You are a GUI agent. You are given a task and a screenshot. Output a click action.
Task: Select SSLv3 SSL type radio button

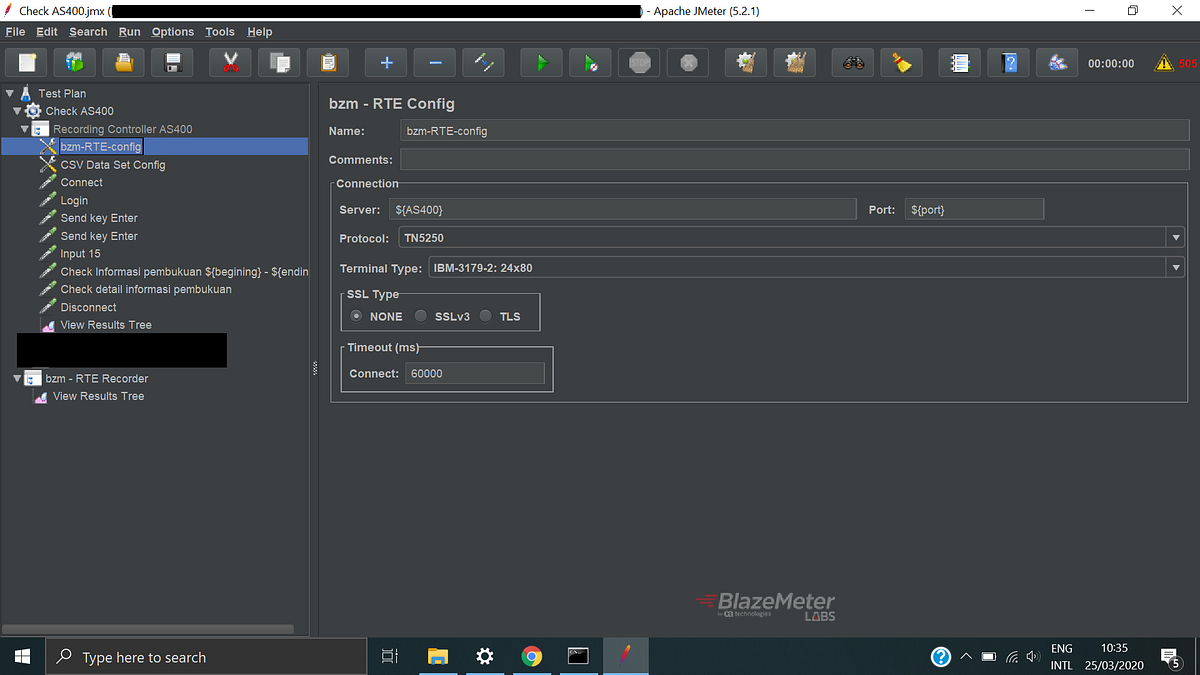click(421, 316)
